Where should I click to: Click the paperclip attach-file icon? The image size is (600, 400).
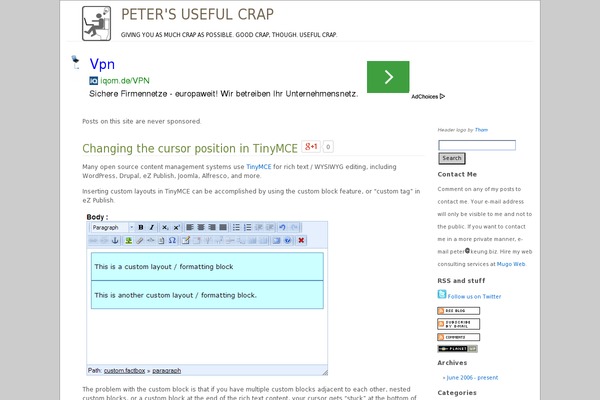pos(140,240)
